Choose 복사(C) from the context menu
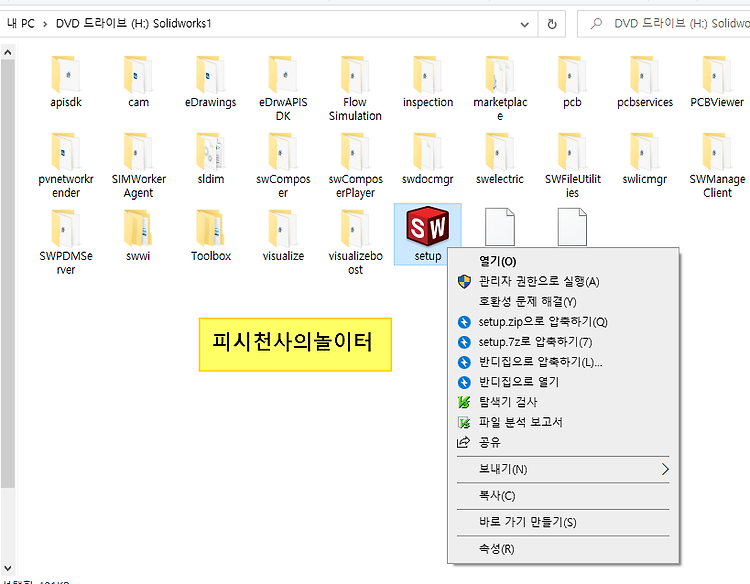This screenshot has height=584, width=750. (563, 496)
